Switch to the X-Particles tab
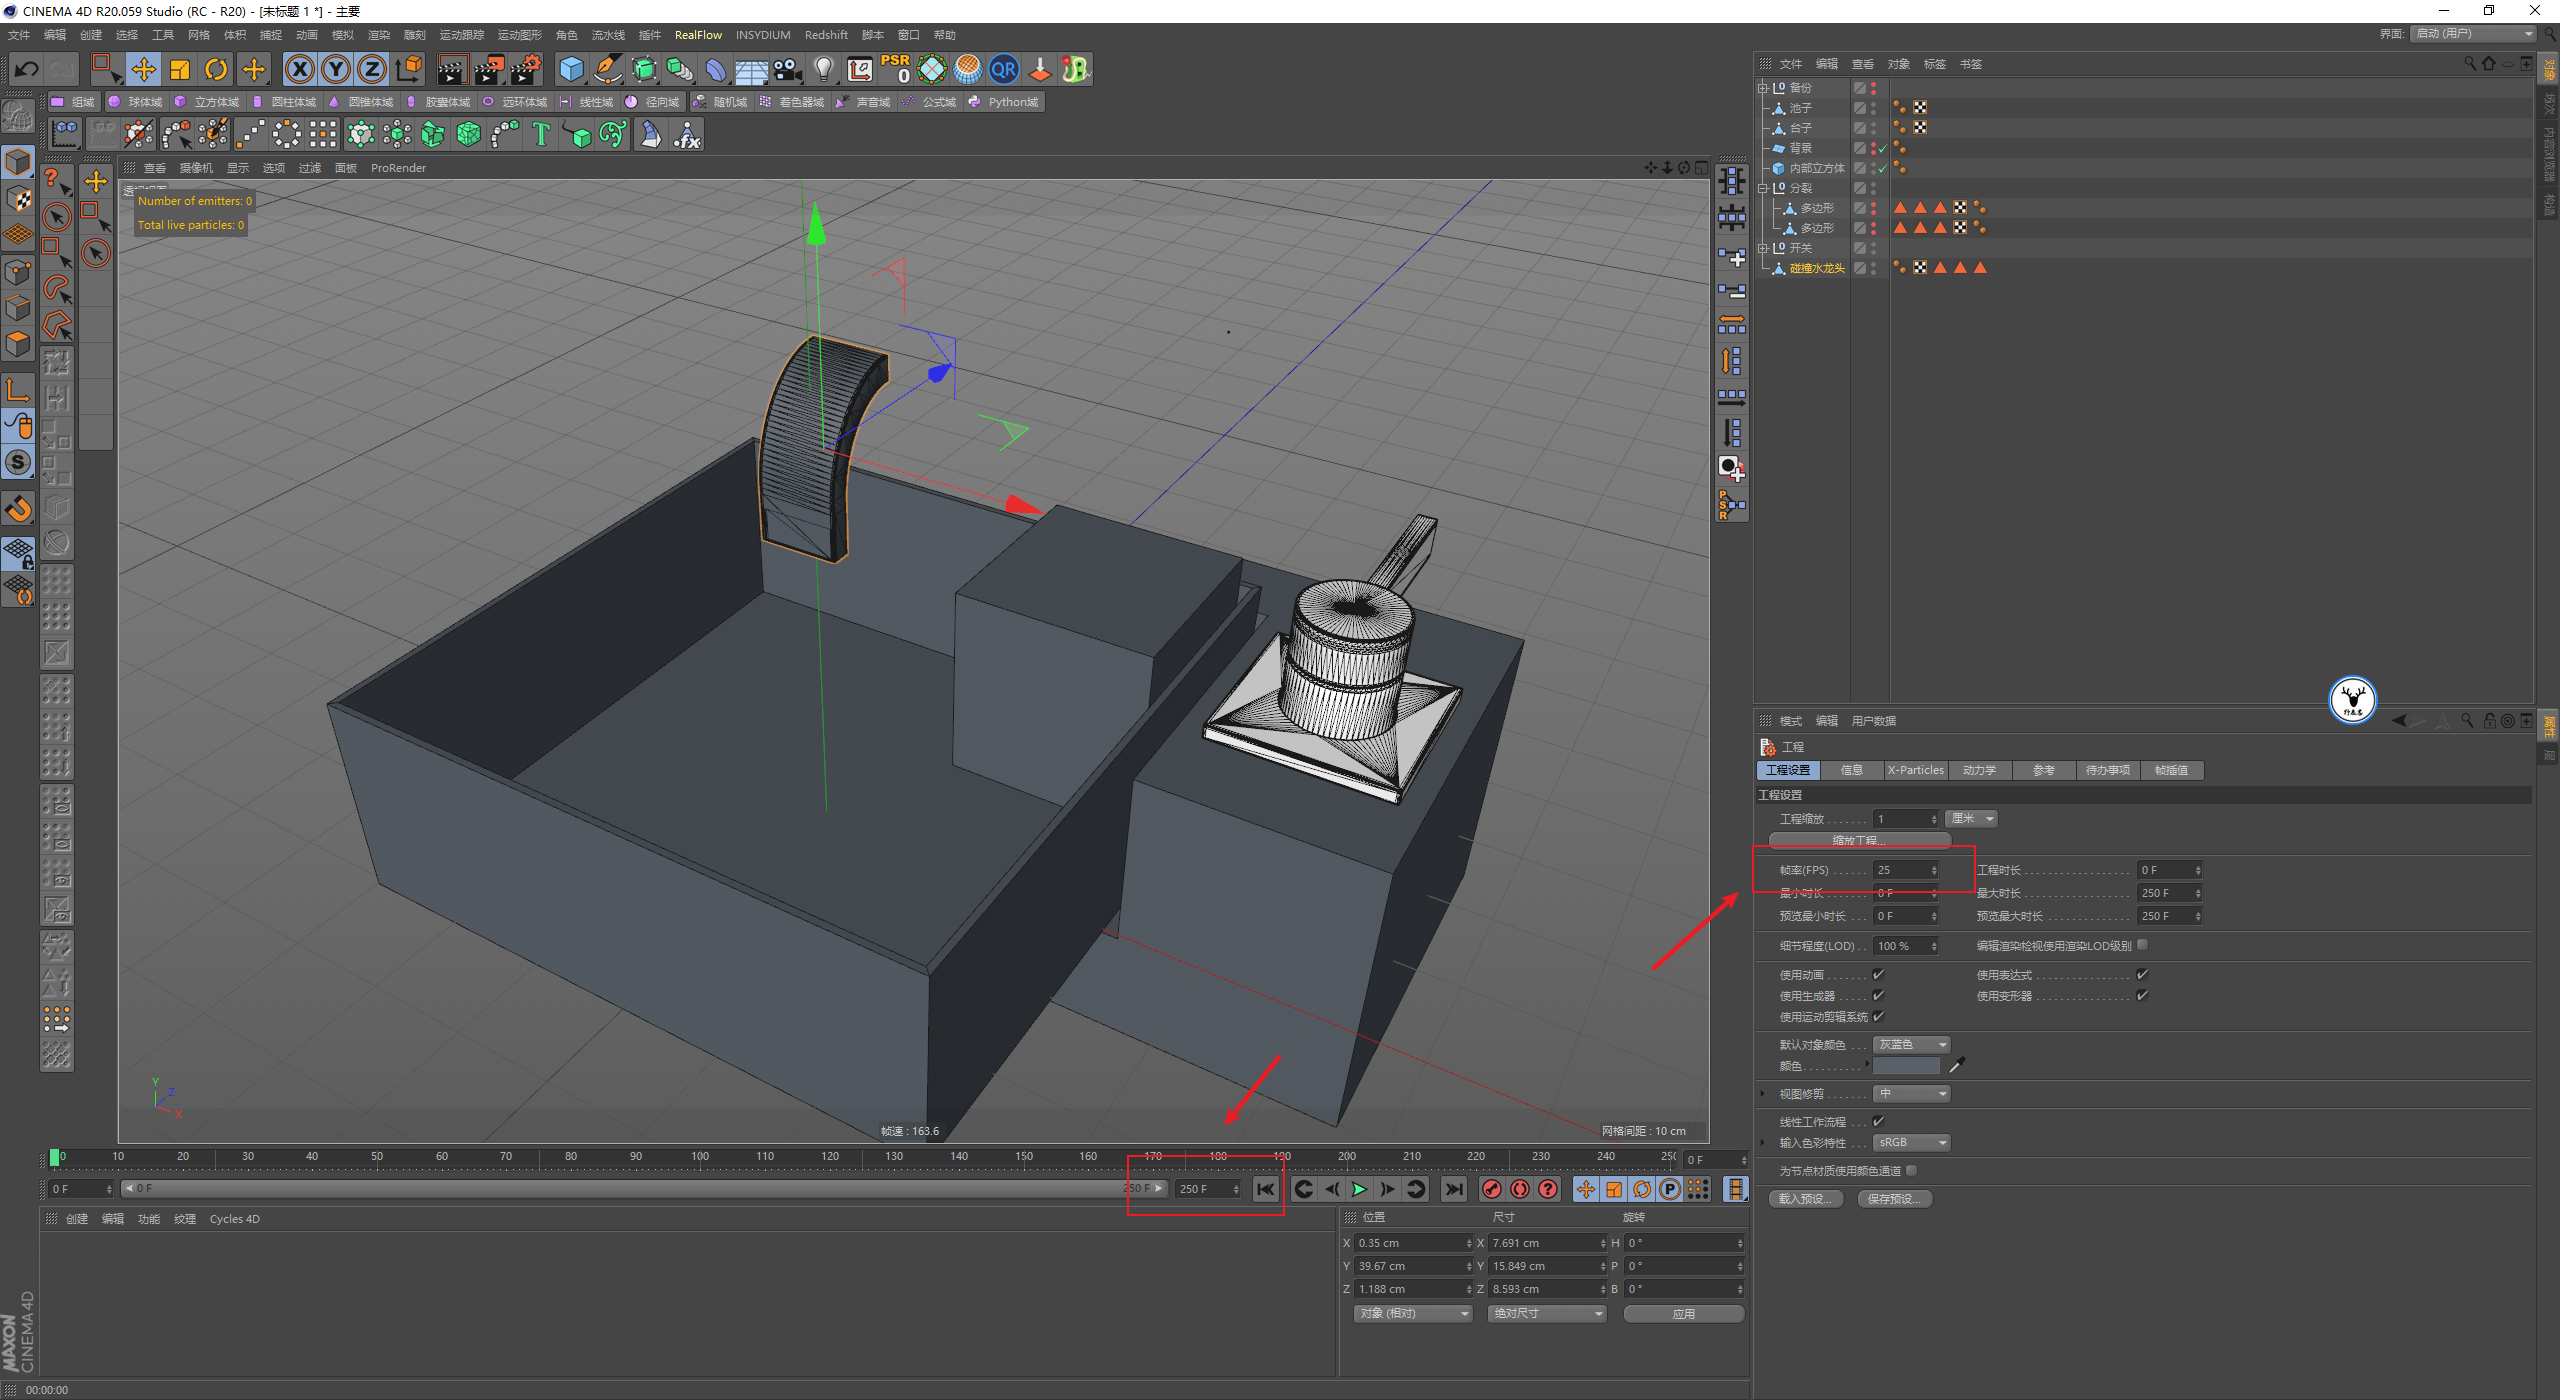 click(x=1915, y=770)
